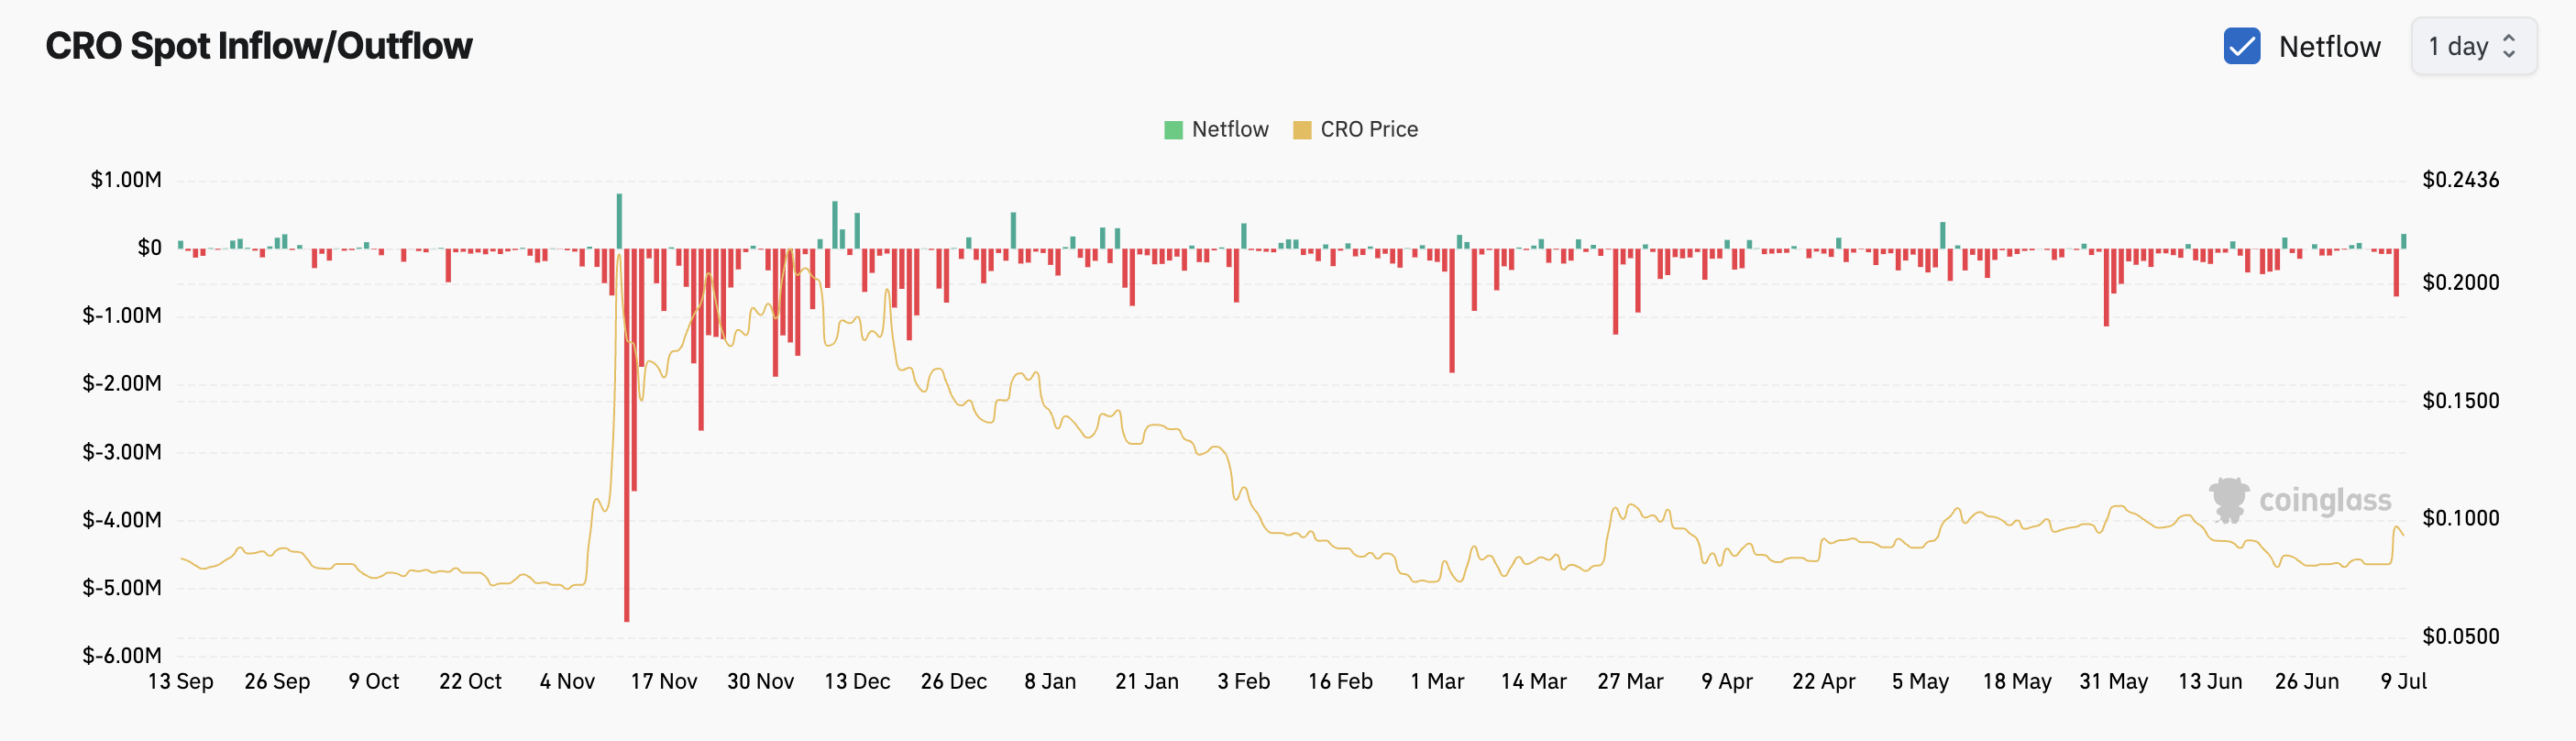The height and width of the screenshot is (741, 2576).
Task: Click the up-down arrows beside 1 day
Action: coord(2509,46)
